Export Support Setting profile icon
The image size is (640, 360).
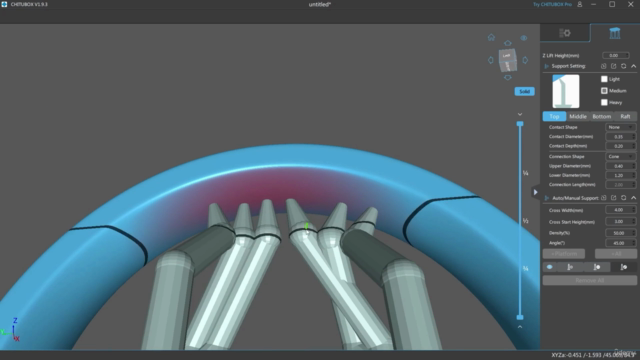(x=613, y=66)
